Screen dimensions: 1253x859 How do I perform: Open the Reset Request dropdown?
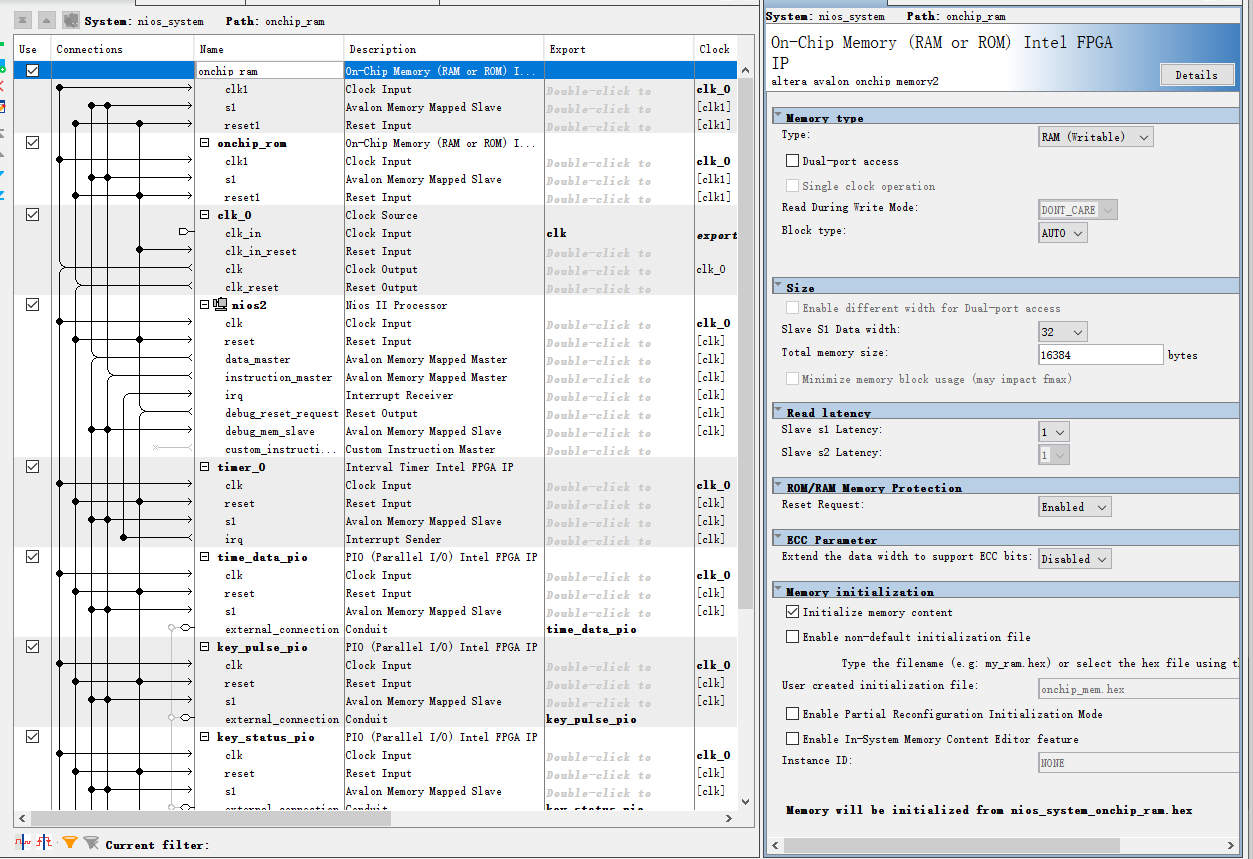click(x=1075, y=507)
